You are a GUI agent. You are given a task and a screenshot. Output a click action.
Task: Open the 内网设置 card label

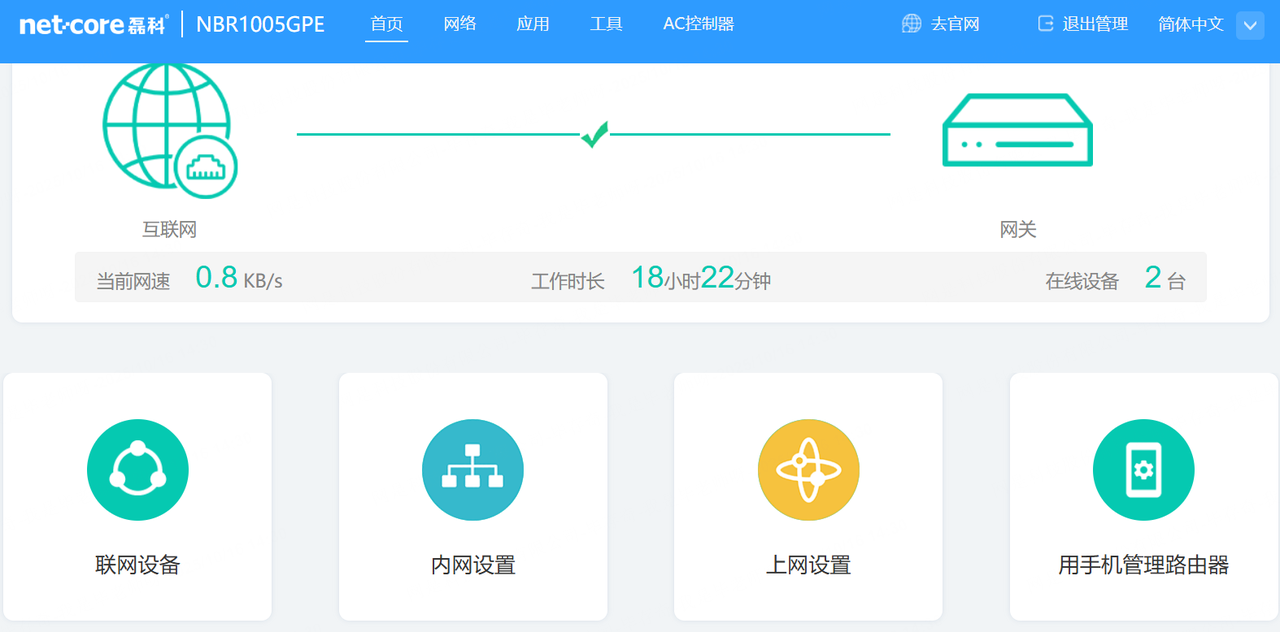coord(473,565)
